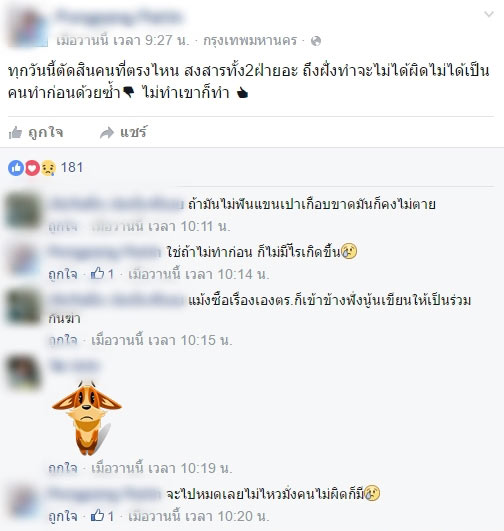The height and width of the screenshot is (531, 504).
Task: Like the fox sticker comment at 10:19 น.
Action: [63, 468]
